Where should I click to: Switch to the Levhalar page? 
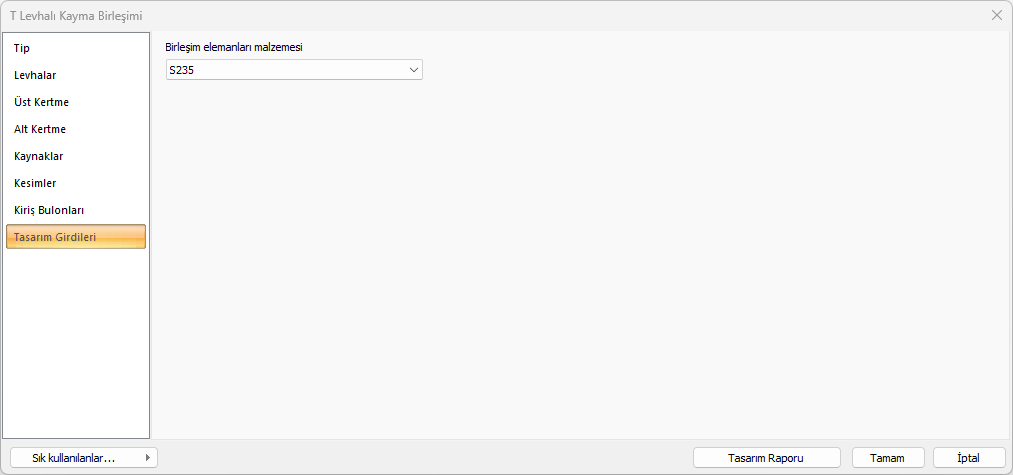pos(35,75)
